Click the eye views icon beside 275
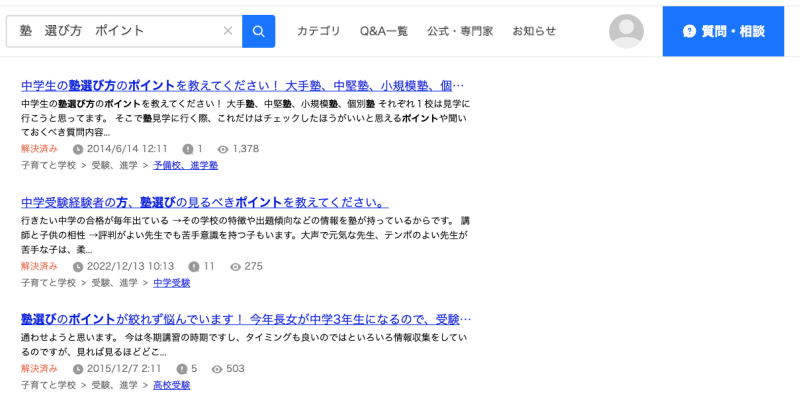800x405 pixels. click(235, 267)
